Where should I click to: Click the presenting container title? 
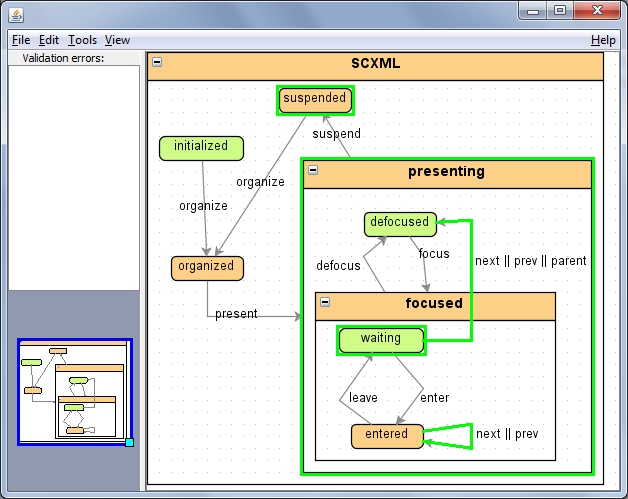coord(447,171)
